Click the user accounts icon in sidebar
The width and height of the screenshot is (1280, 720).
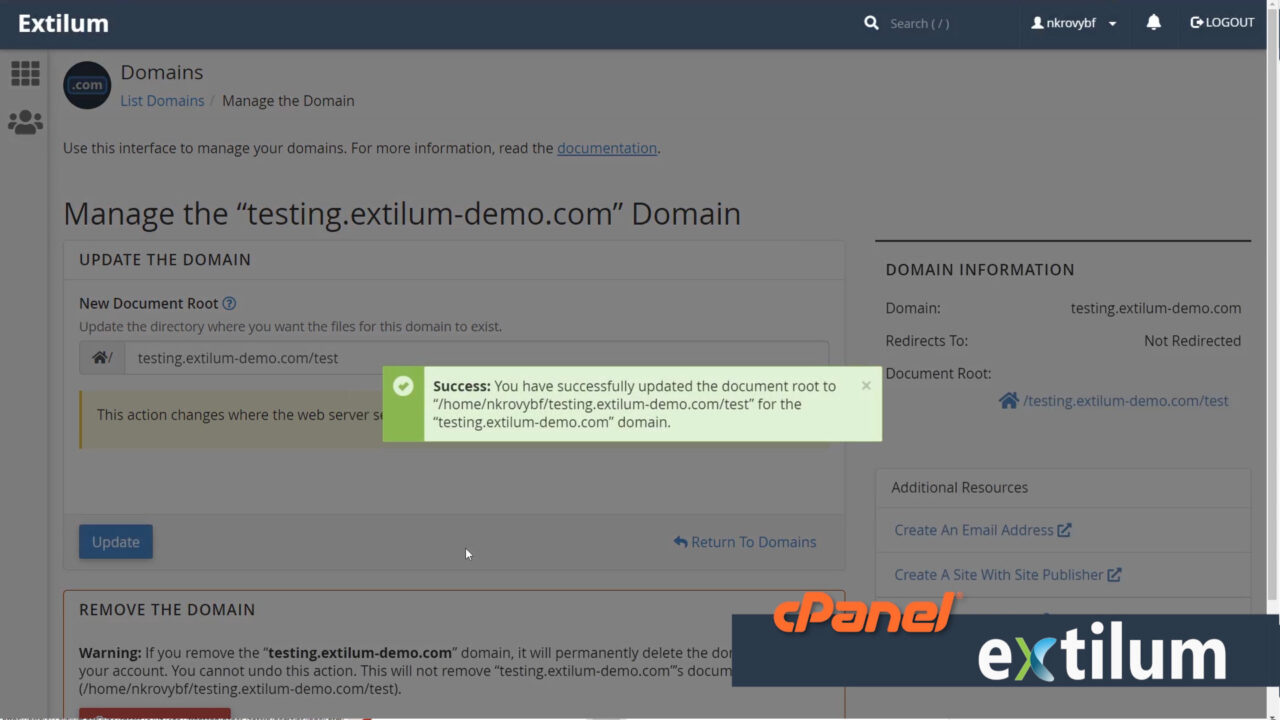[24, 121]
